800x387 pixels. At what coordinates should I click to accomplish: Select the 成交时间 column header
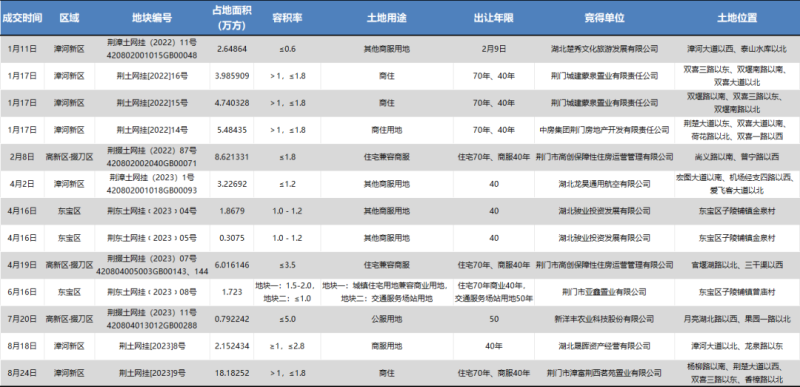pos(22,17)
